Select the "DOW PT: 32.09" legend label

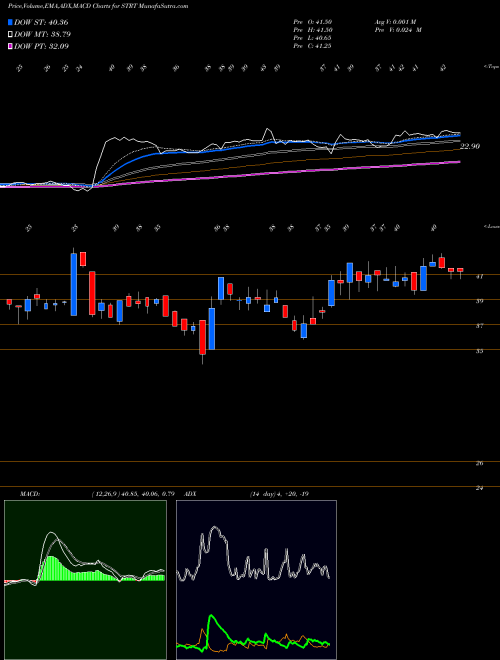pyautogui.click(x=42, y=46)
